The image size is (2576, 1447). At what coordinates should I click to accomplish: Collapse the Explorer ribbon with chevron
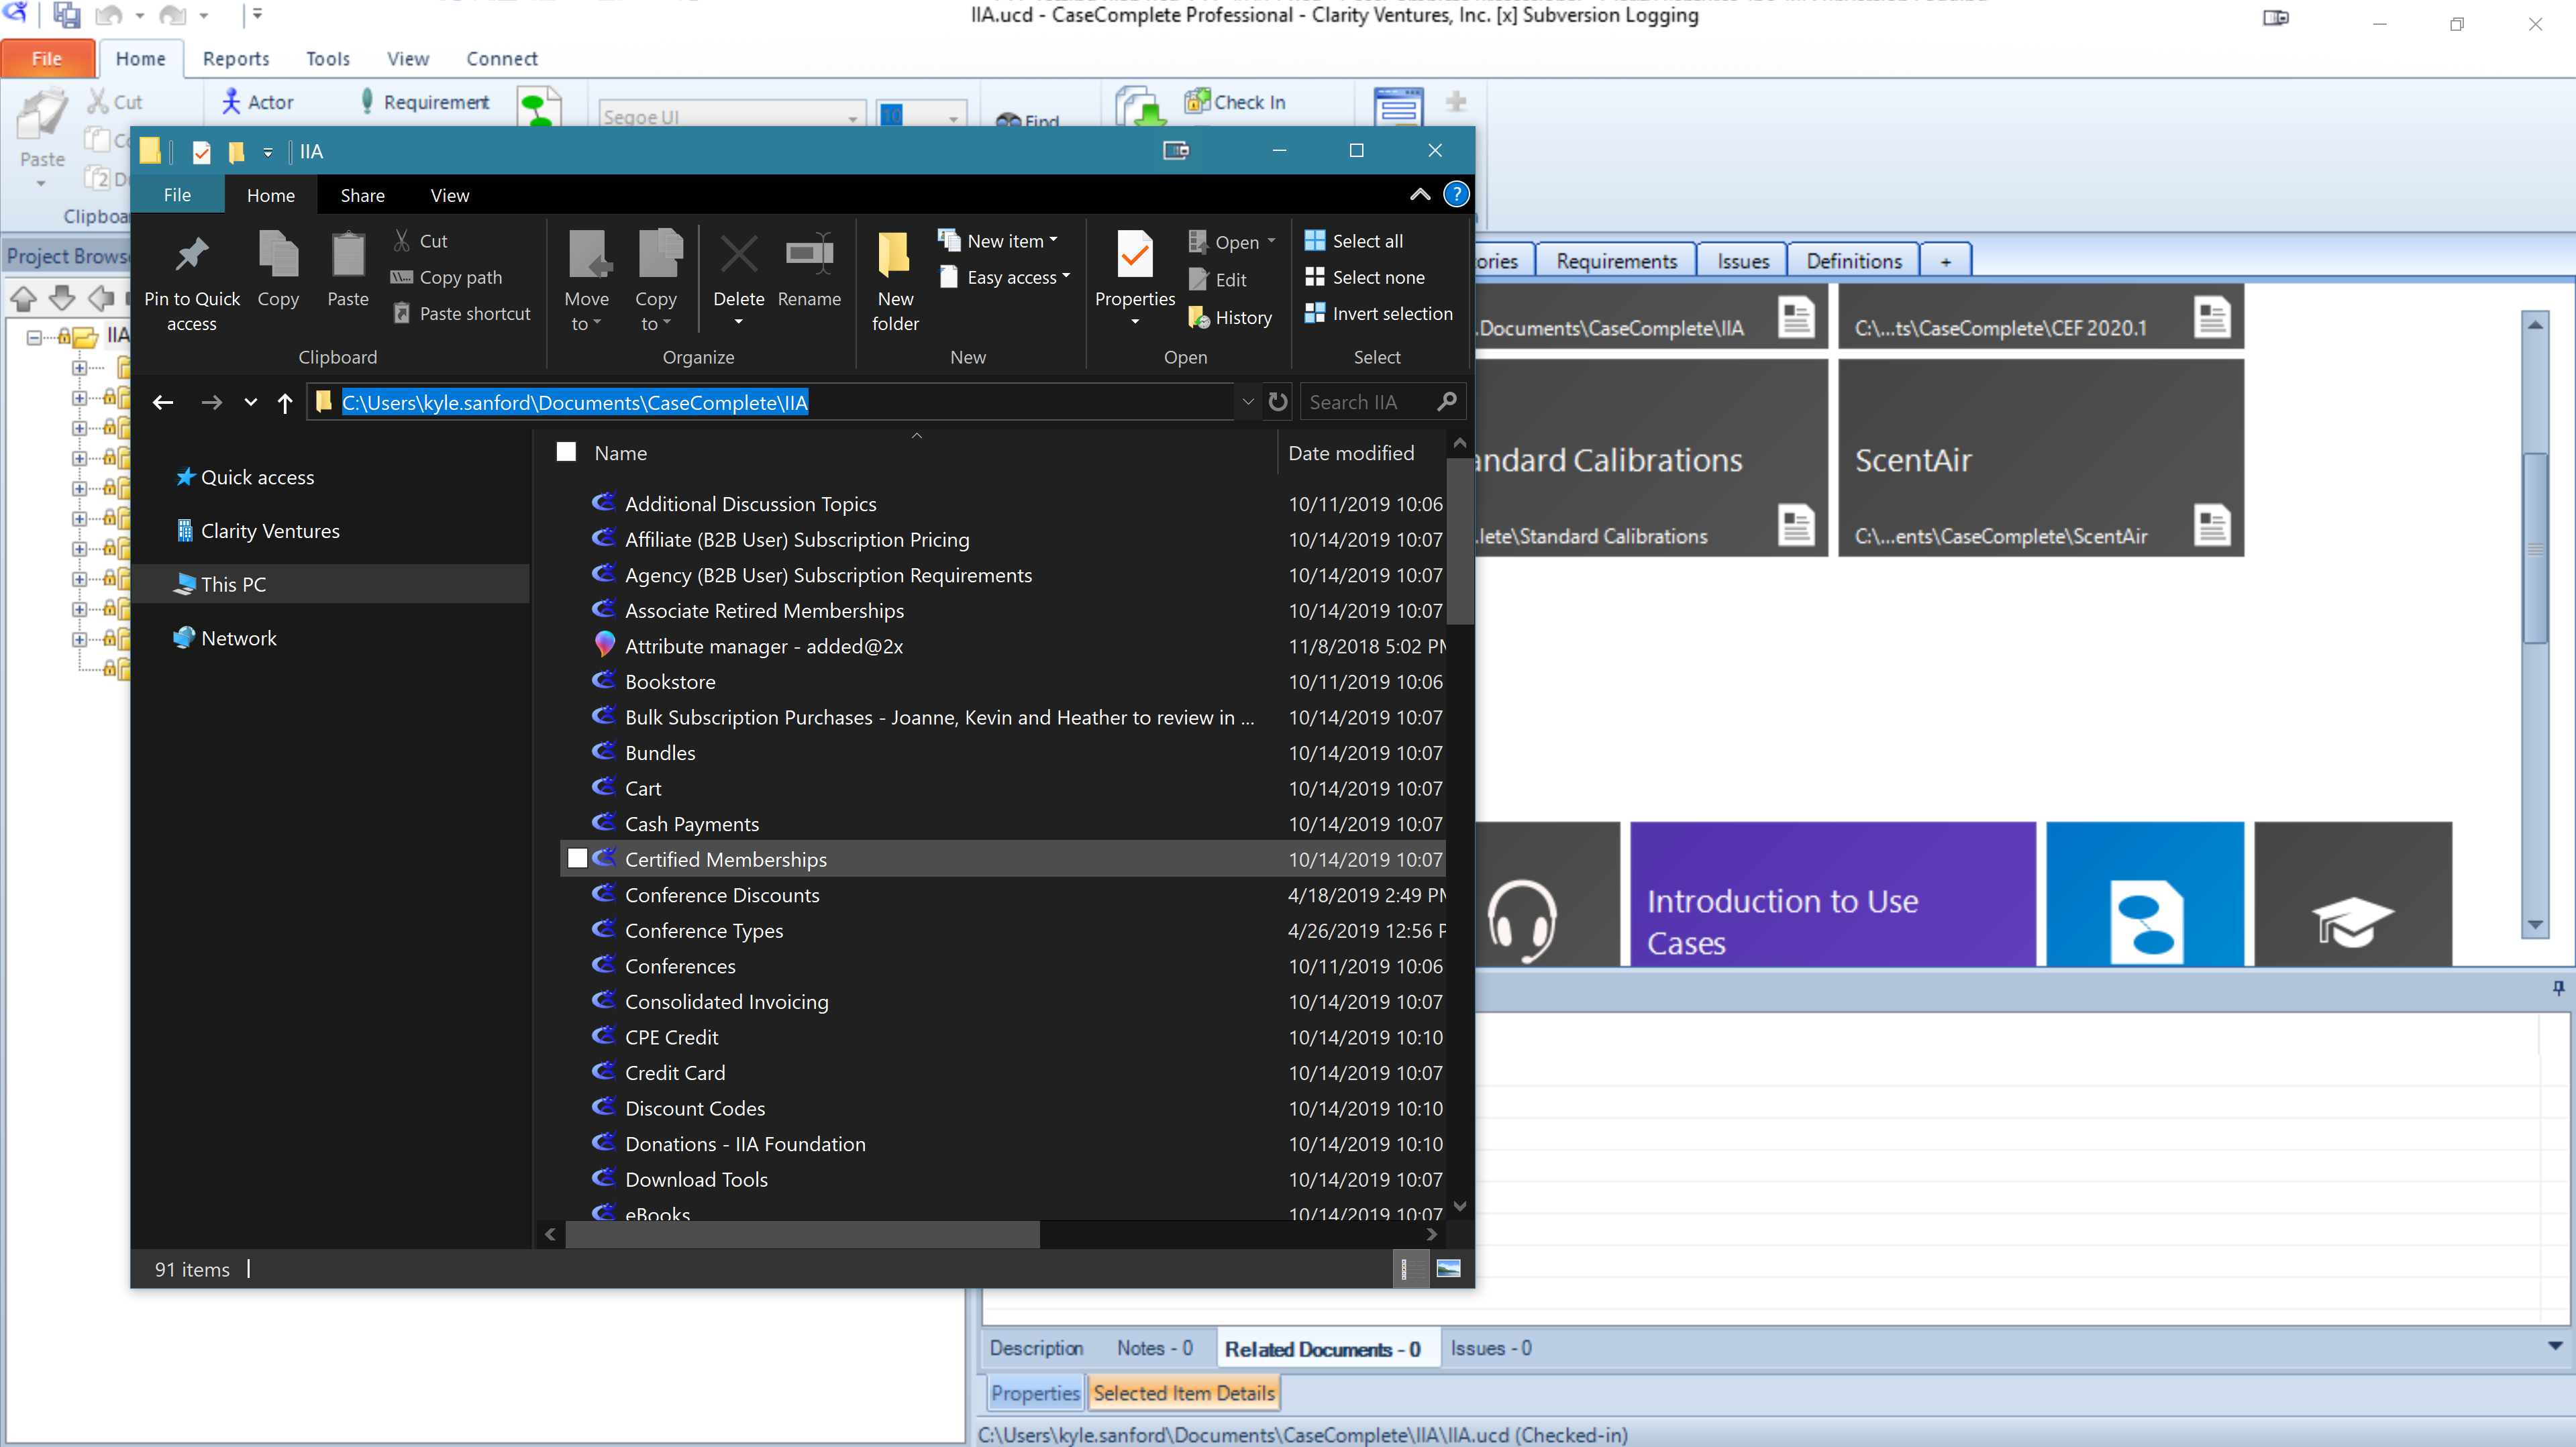coord(1420,194)
